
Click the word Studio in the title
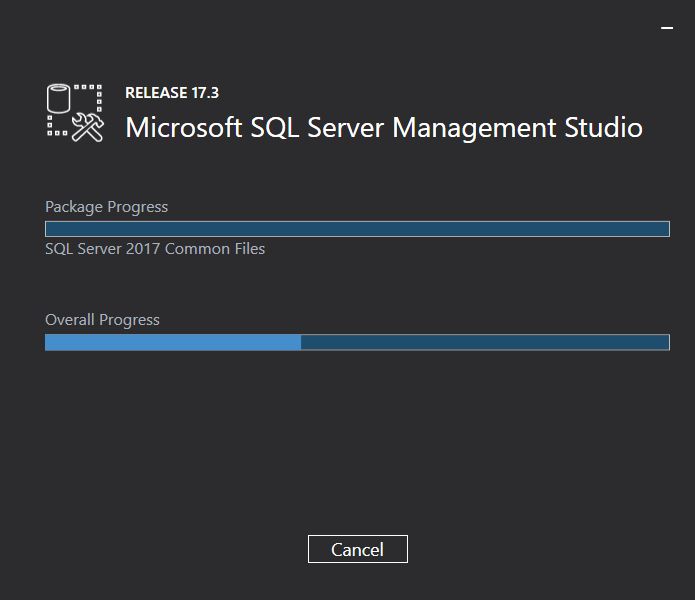tap(601, 128)
